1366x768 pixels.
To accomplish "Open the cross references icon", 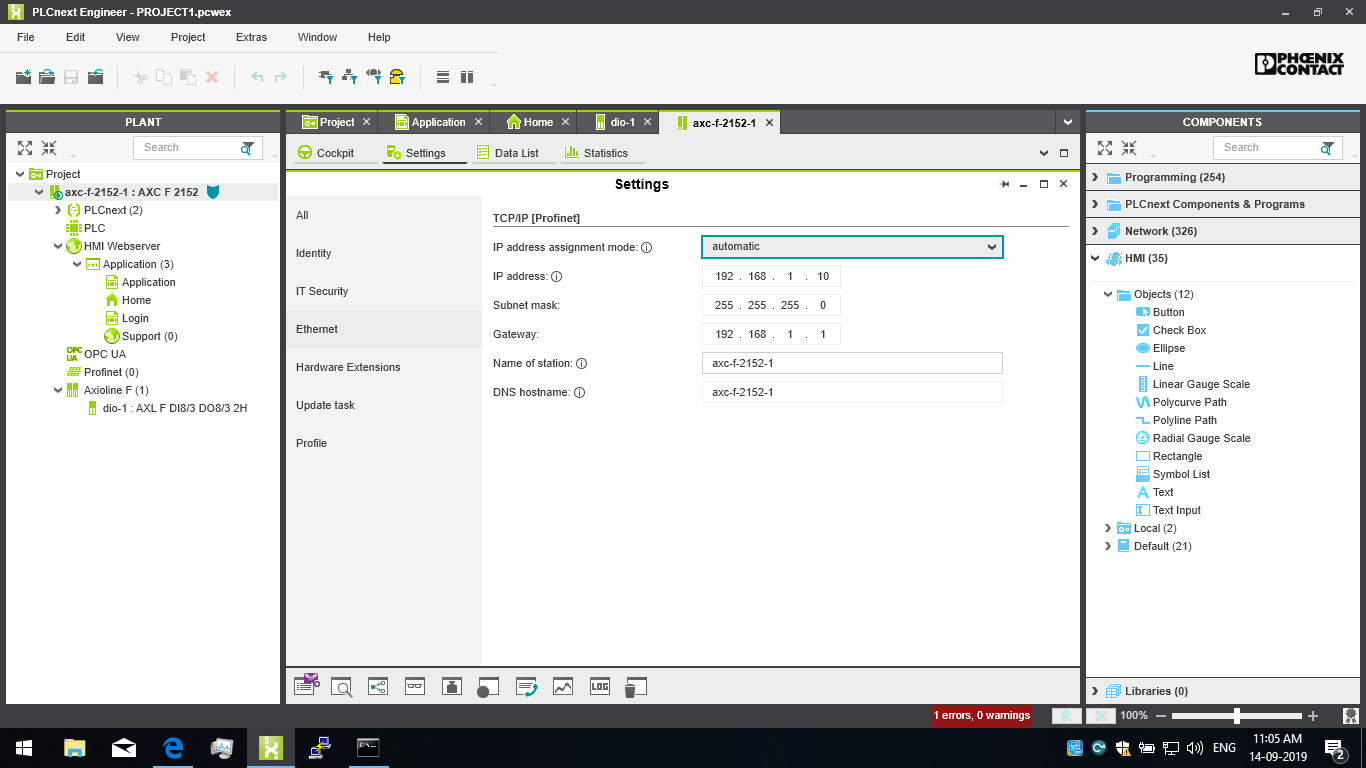I will pyautogui.click(x=378, y=686).
